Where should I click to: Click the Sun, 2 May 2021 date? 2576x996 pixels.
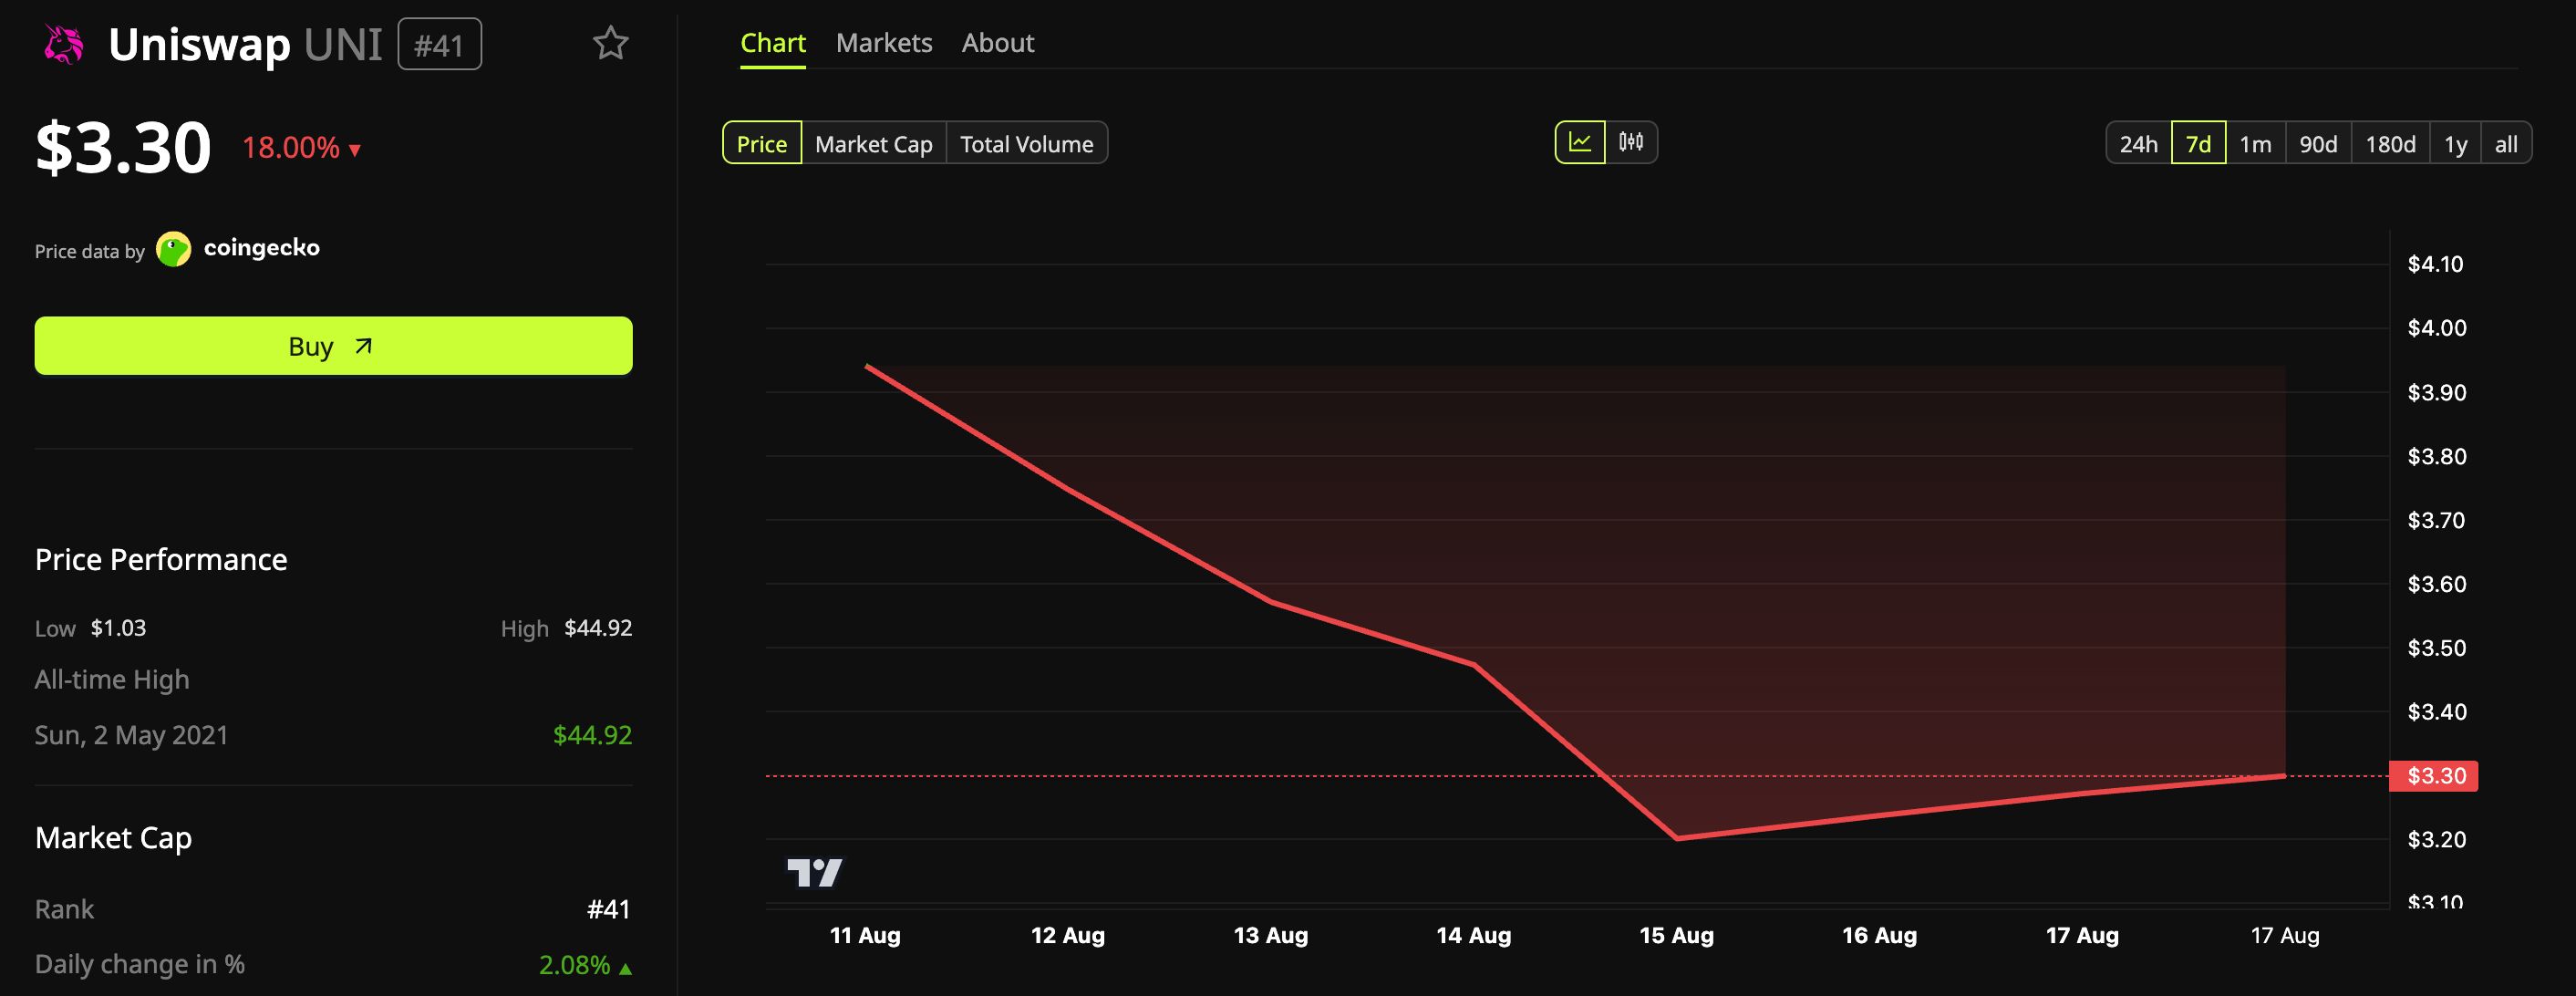click(x=131, y=735)
